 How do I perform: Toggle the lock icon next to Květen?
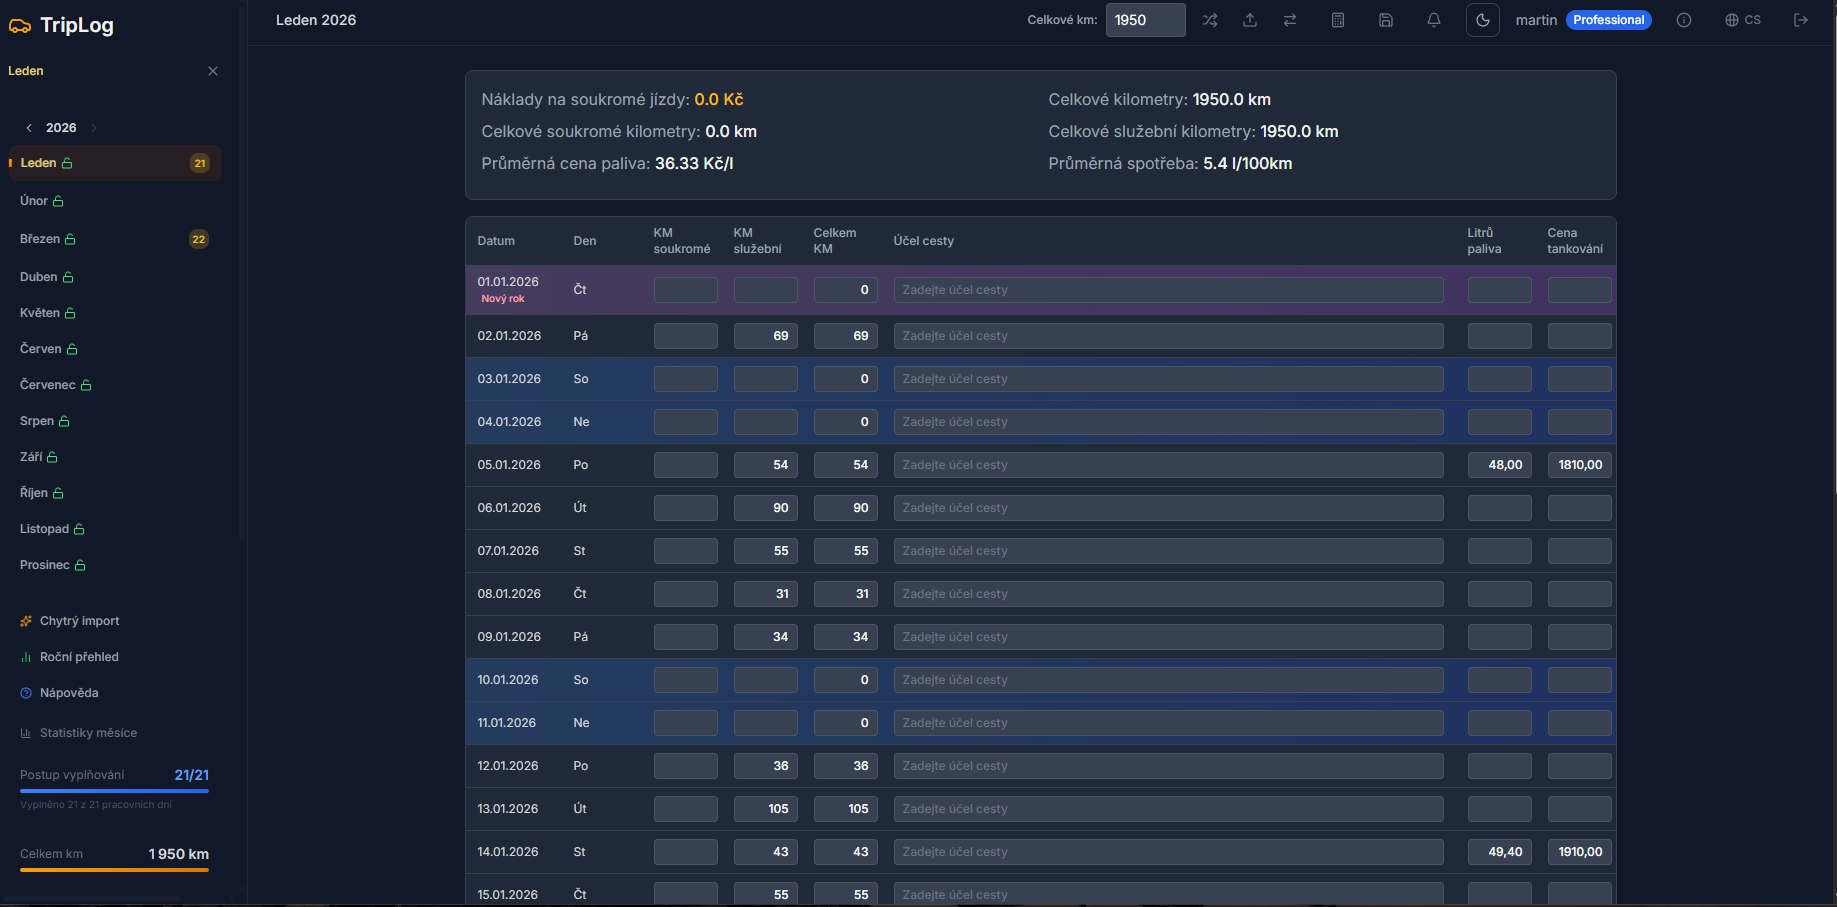(x=70, y=313)
